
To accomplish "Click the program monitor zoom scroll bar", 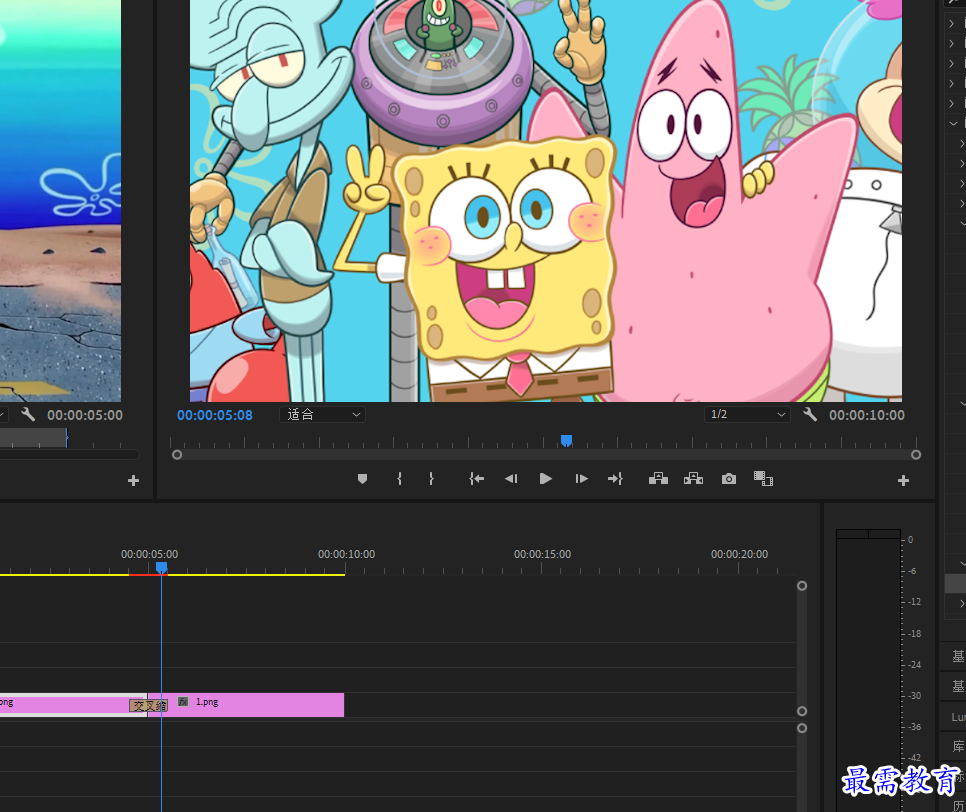I will [546, 455].
